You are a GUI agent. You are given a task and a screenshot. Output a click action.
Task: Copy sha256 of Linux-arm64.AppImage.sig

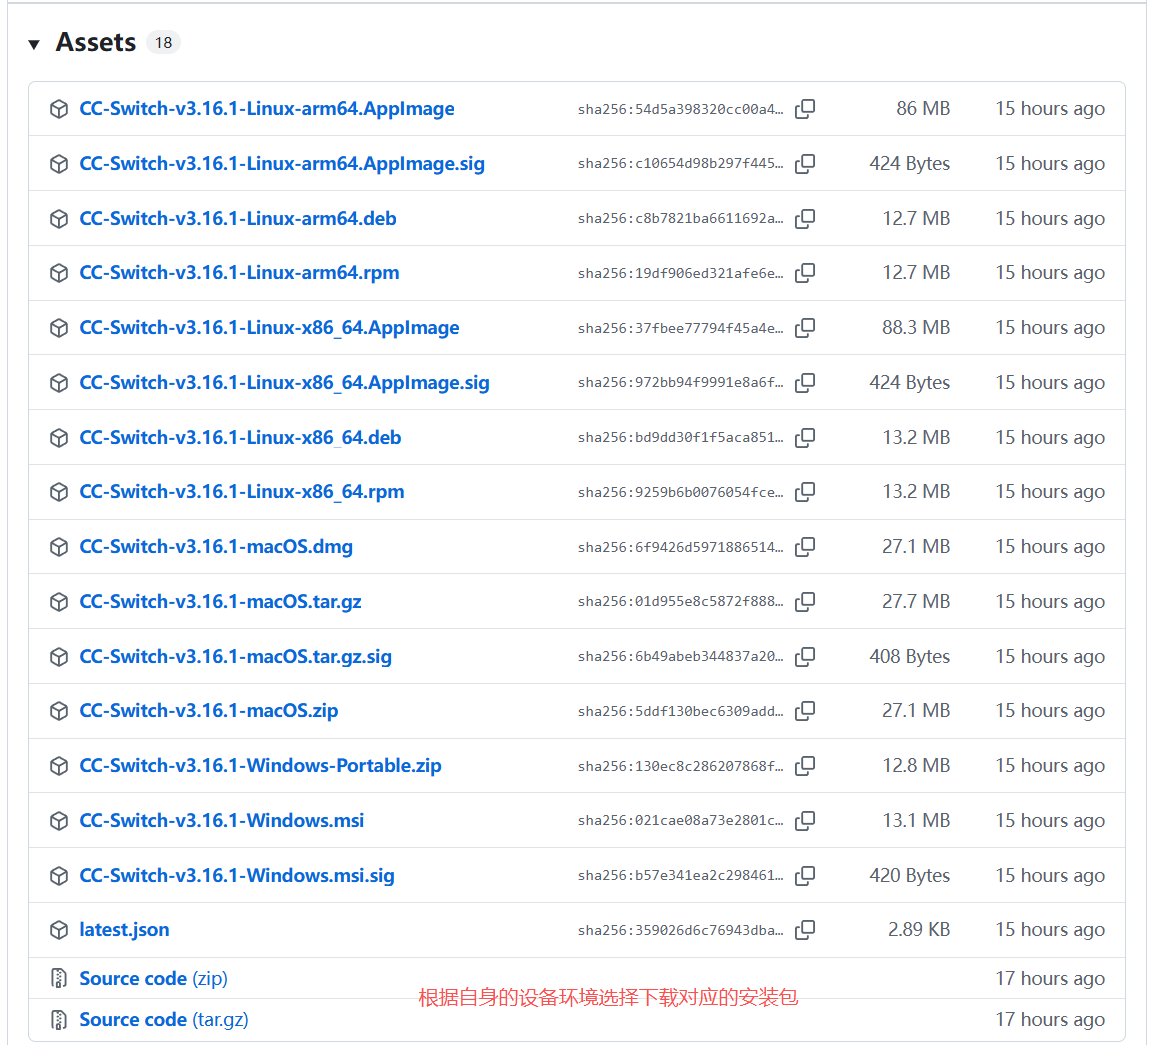point(805,164)
